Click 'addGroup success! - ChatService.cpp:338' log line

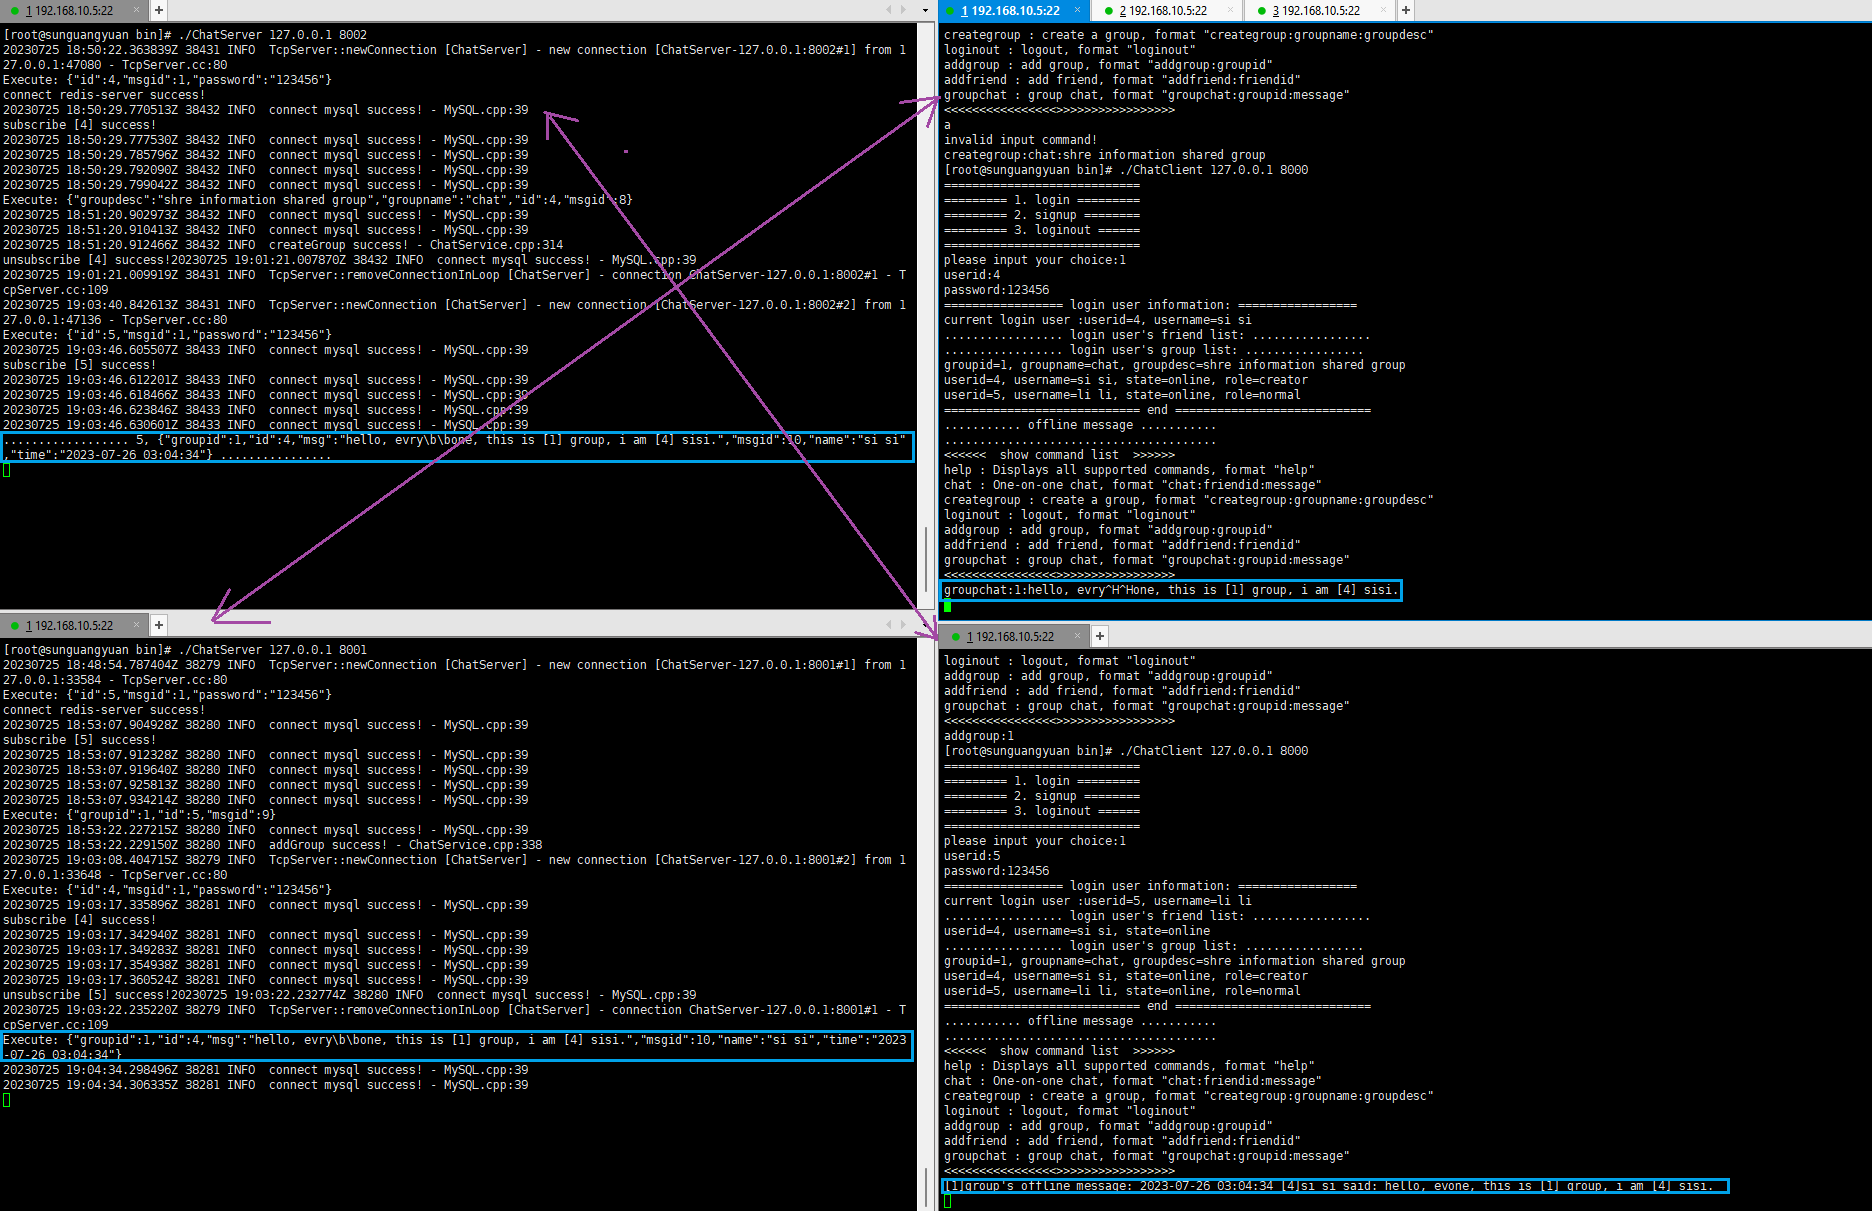click(x=273, y=845)
